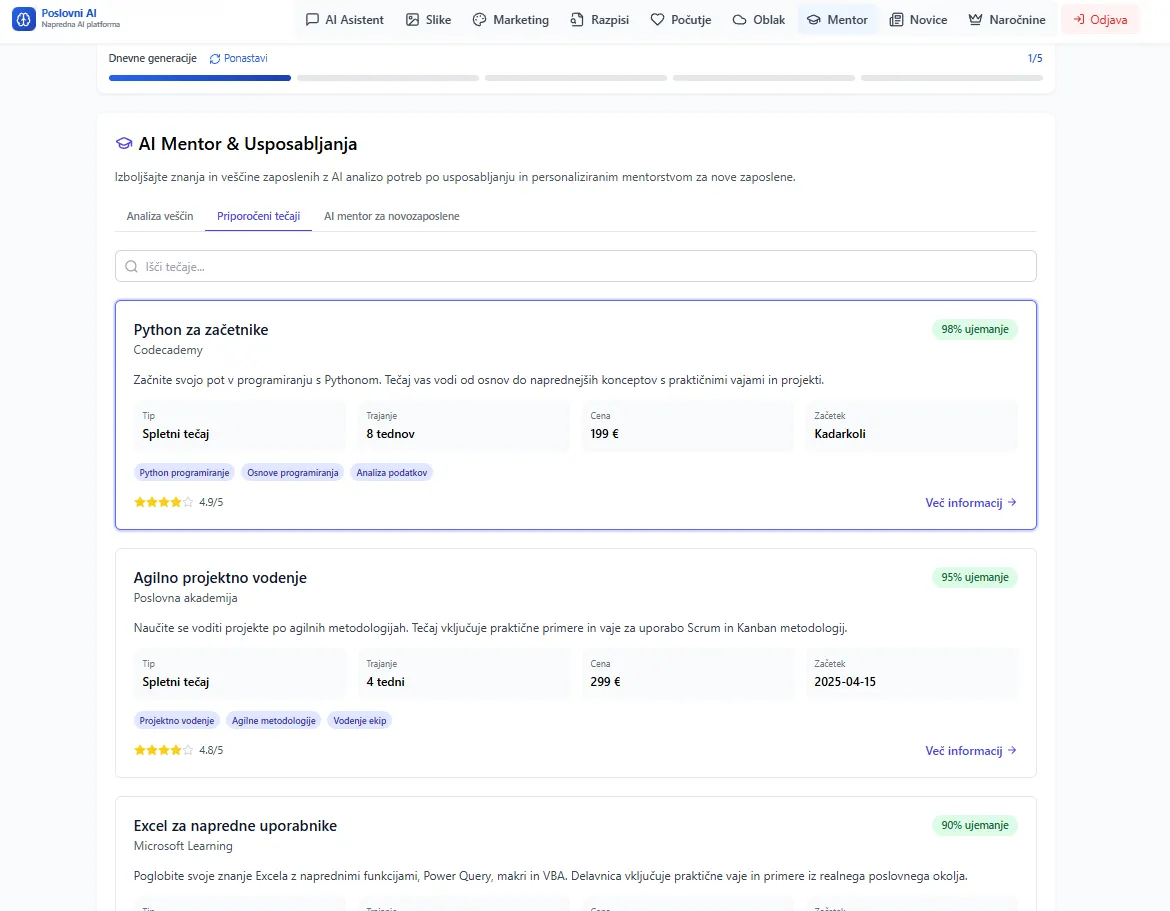Switch to the Analiza veščin tab
Screen dimensions: 1170x911
(160, 216)
